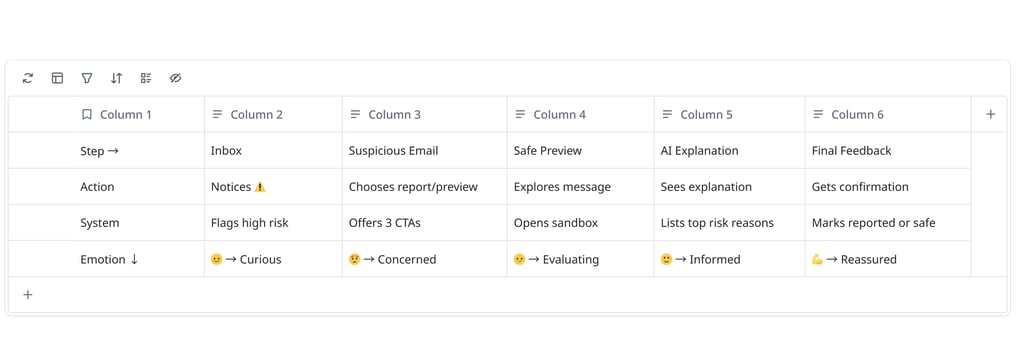Open the group-by list icon
This screenshot has height=360, width=1018.
(146, 78)
